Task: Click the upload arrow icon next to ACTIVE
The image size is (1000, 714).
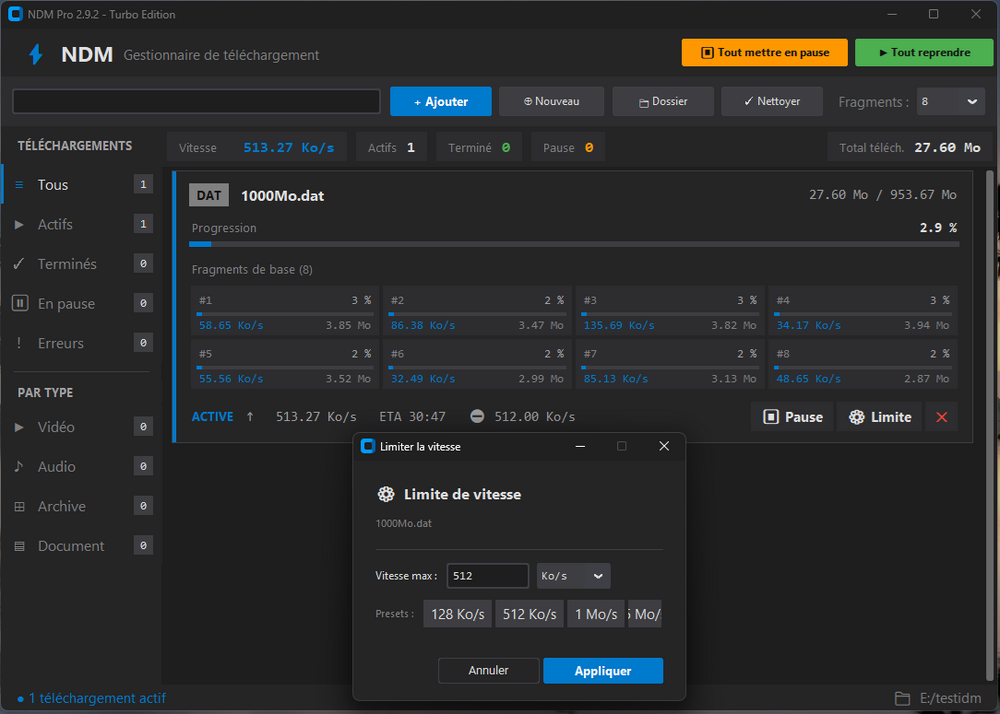Action: pos(250,416)
